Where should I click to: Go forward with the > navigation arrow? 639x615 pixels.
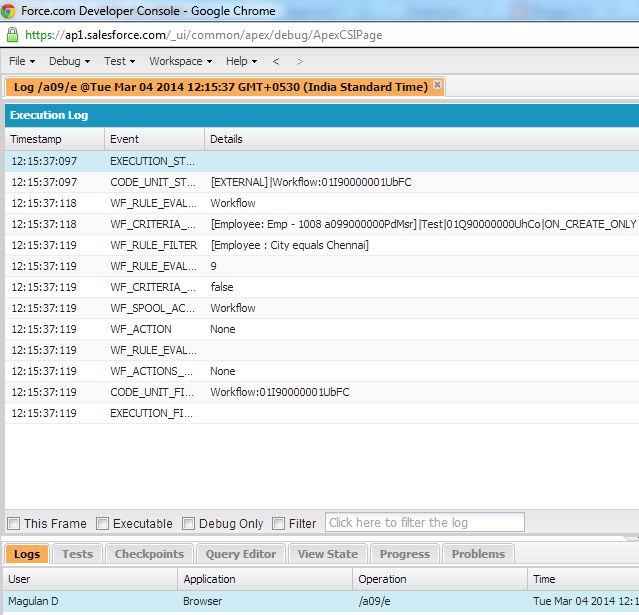click(x=300, y=62)
